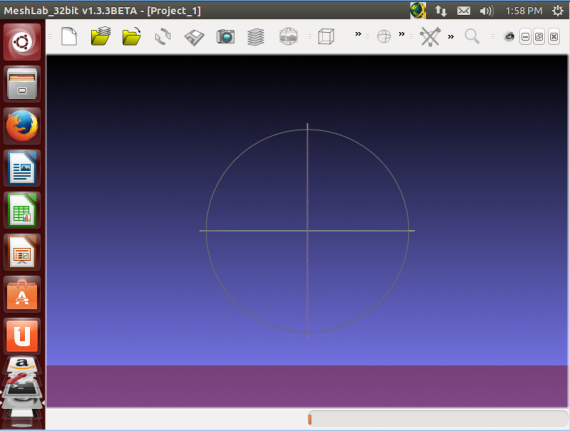The width and height of the screenshot is (570, 431).
Task: Expand the render toolbar overflow chevron
Action: [x=358, y=34]
